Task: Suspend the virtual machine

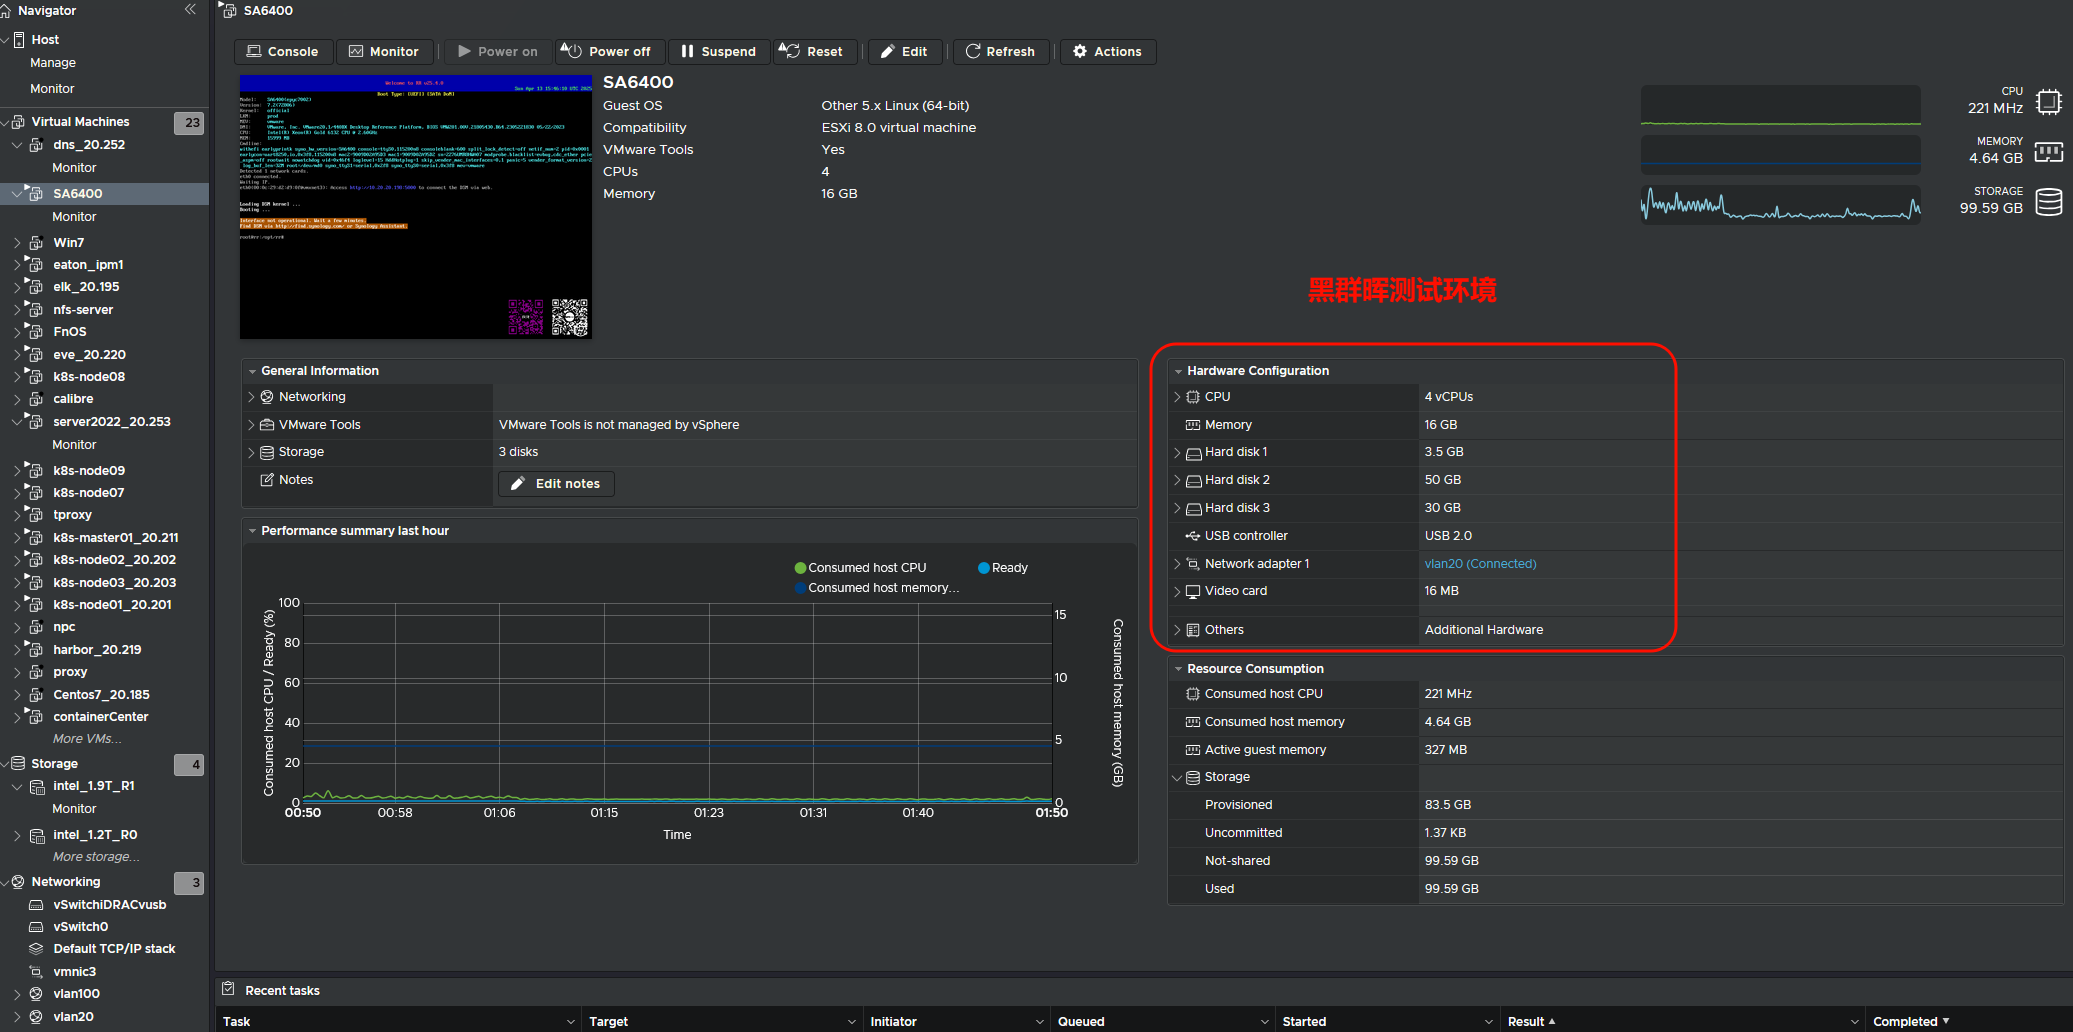Action: (718, 52)
